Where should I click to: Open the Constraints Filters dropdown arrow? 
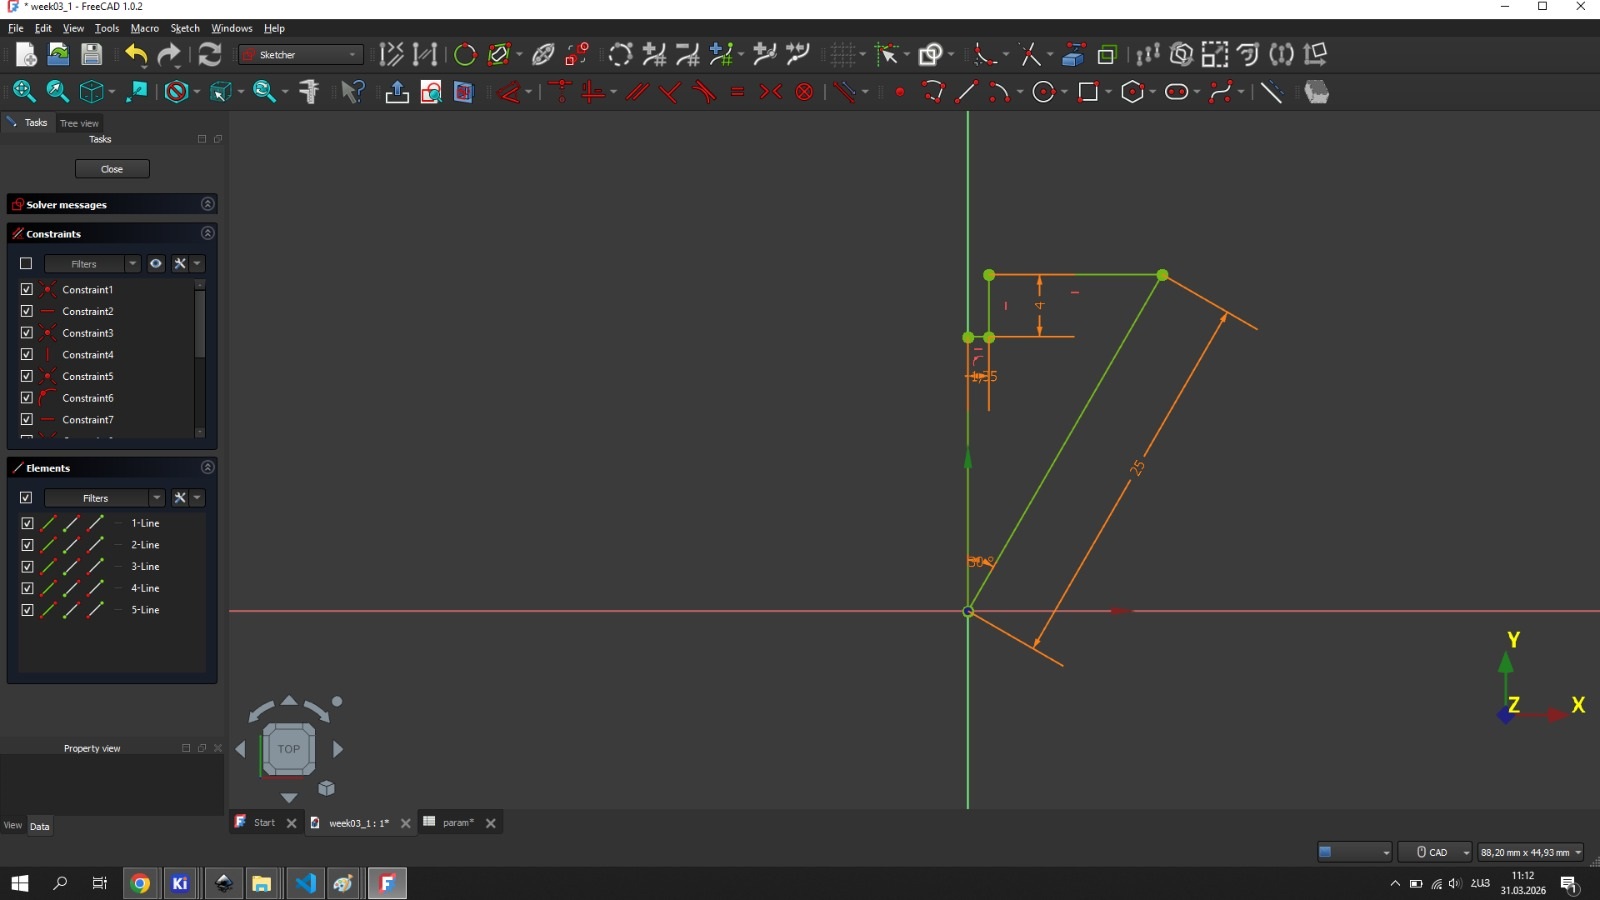[x=133, y=264]
